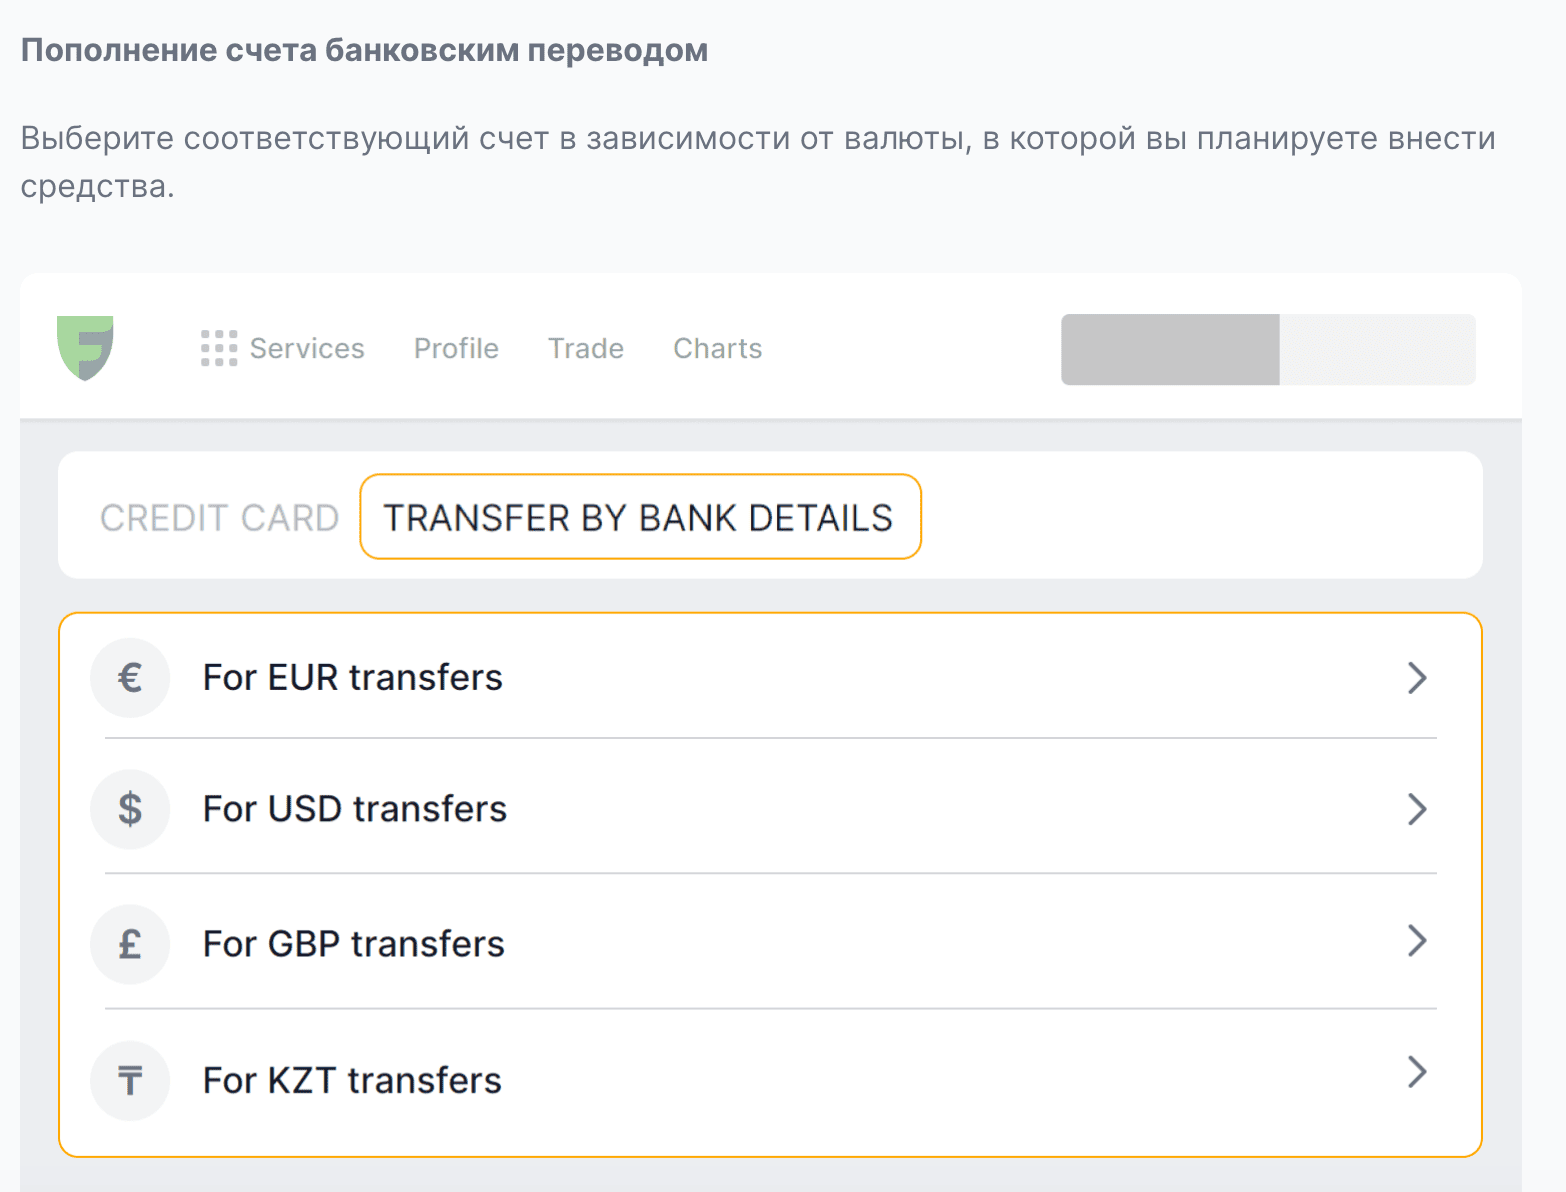
Task: Expand the KZT transfers chevron
Action: point(1417,1072)
